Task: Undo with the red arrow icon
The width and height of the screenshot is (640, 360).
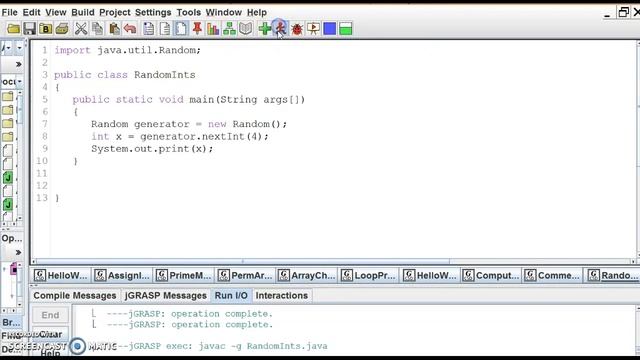Action: (130, 29)
